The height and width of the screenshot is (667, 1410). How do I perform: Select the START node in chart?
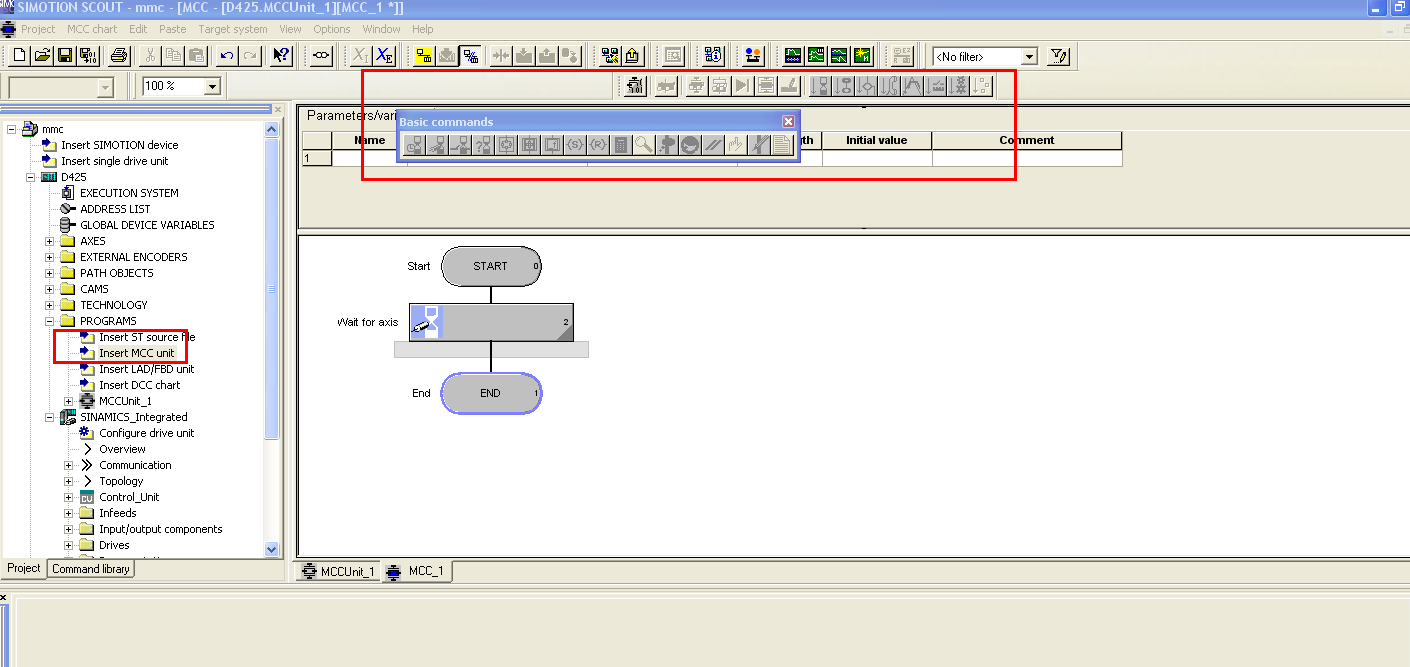pyautogui.click(x=491, y=266)
